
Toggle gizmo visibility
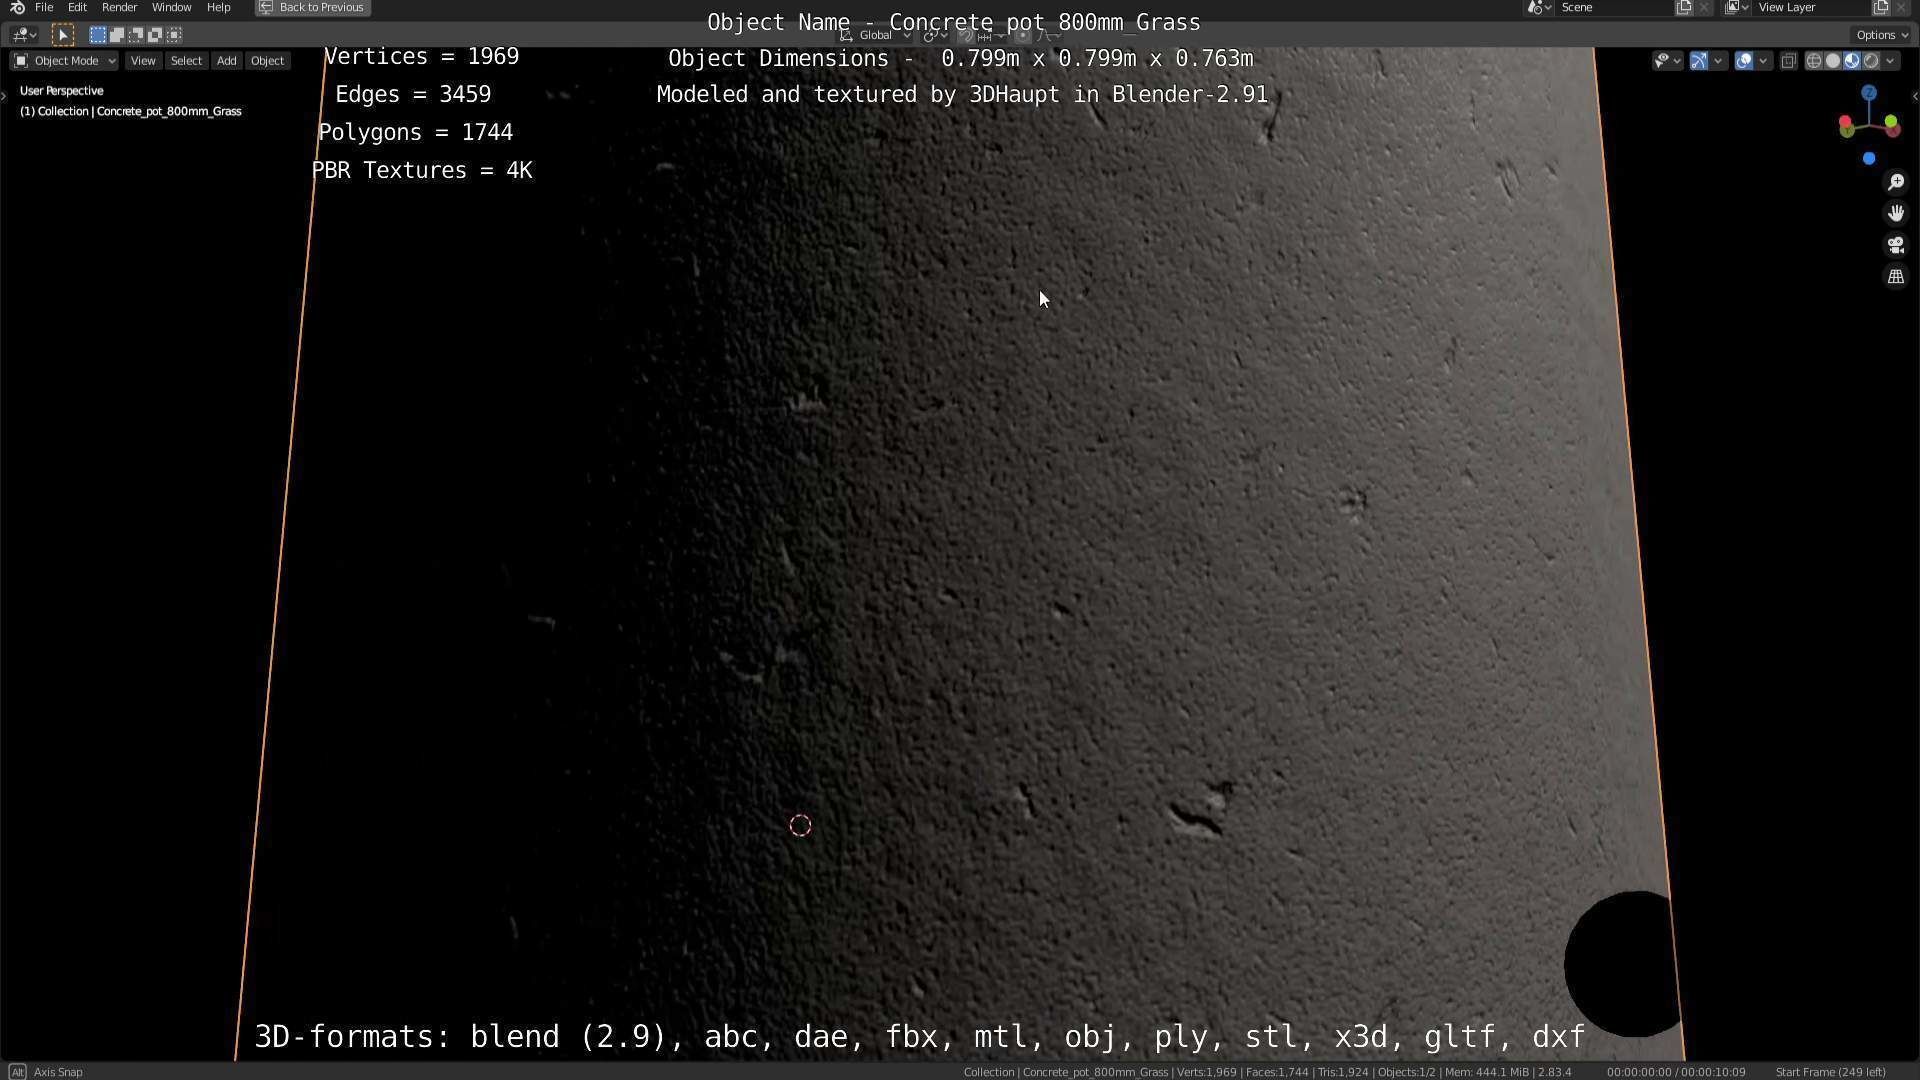[1698, 61]
